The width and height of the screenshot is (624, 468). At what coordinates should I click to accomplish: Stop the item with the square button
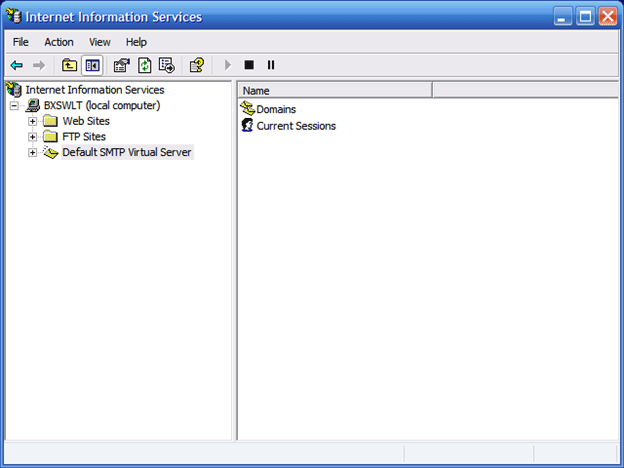point(249,65)
